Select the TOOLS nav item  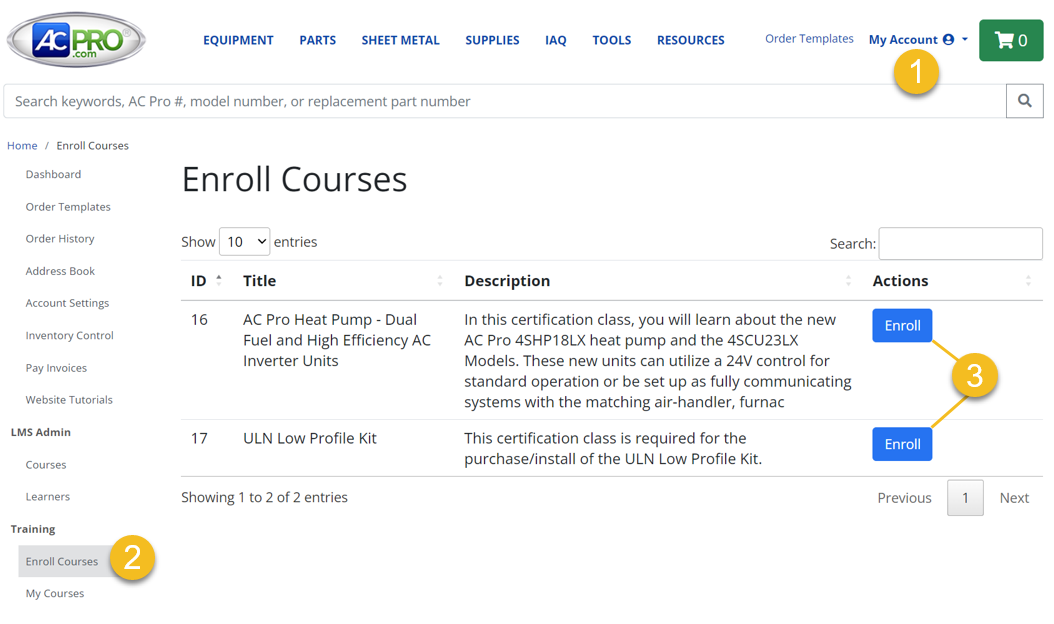coord(611,40)
